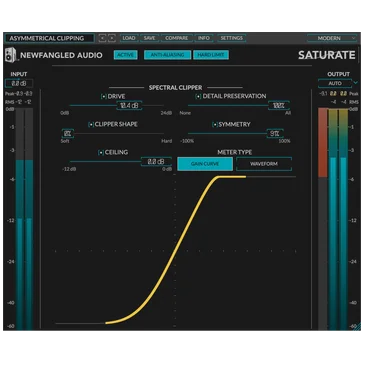Open the Asymmetrical Clipping preset selector
The image size is (365, 365).
click(49, 38)
